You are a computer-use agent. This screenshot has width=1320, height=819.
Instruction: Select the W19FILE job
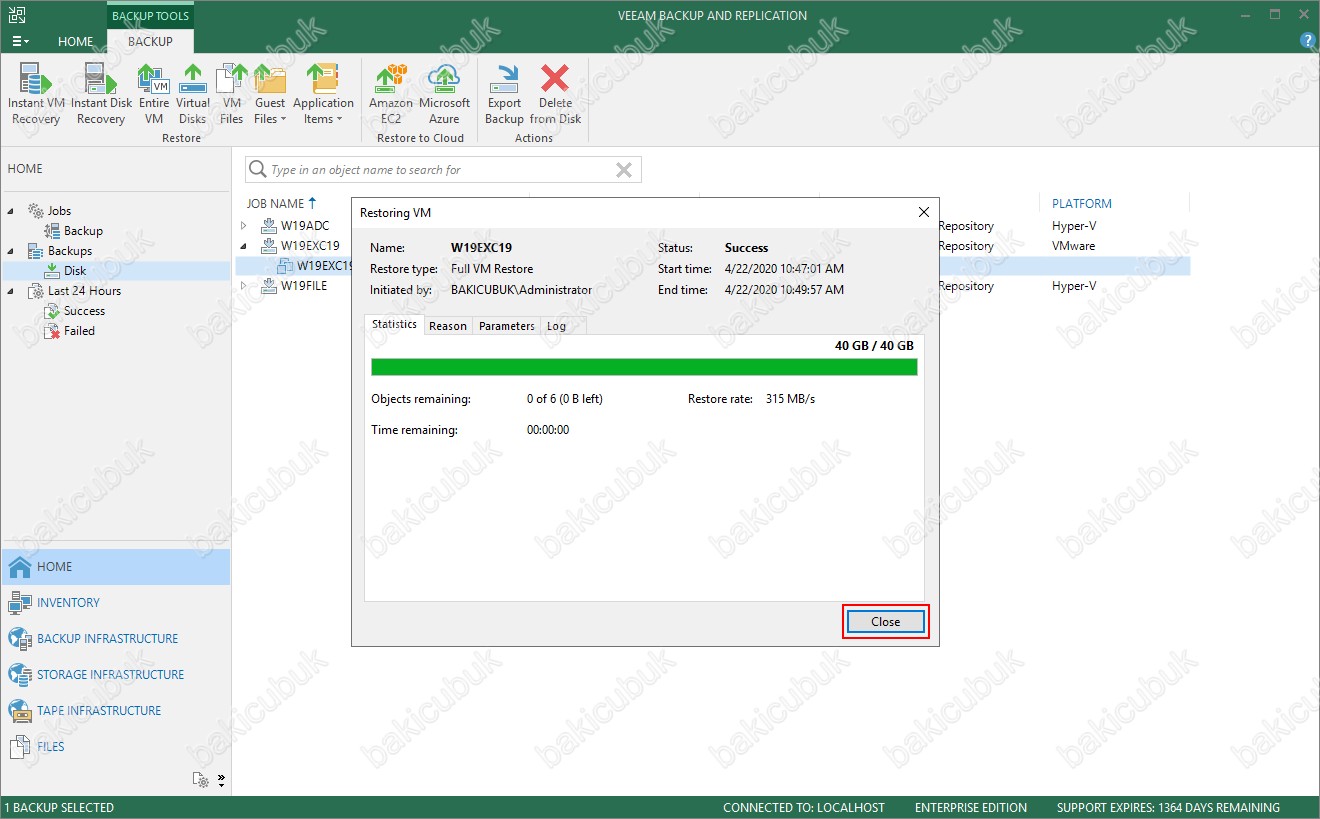click(305, 286)
